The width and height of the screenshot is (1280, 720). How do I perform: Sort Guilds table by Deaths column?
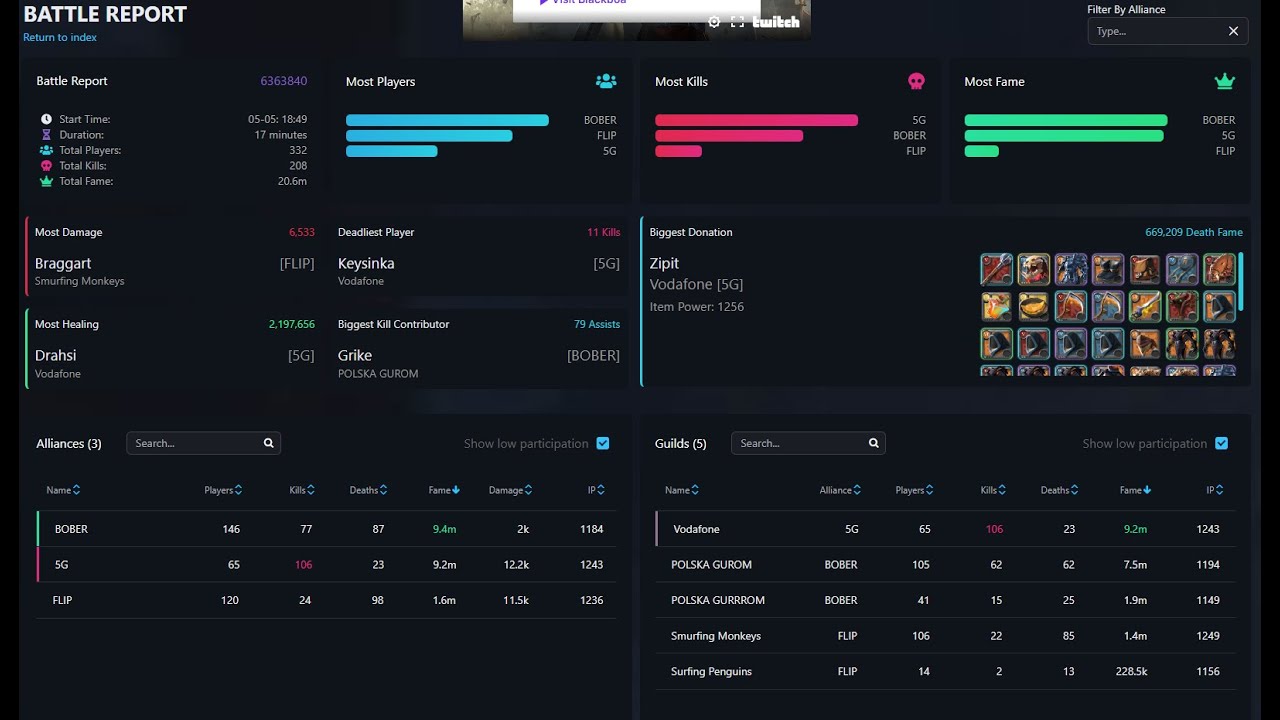(x=1059, y=490)
